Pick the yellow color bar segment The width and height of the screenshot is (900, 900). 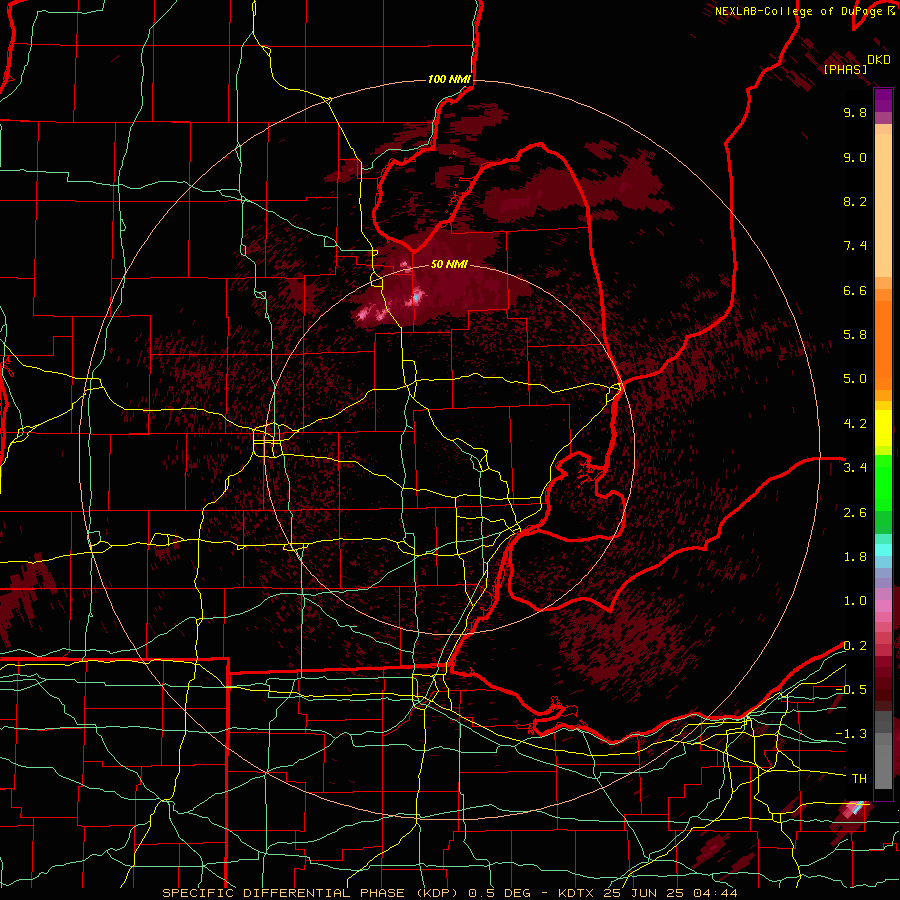click(883, 428)
